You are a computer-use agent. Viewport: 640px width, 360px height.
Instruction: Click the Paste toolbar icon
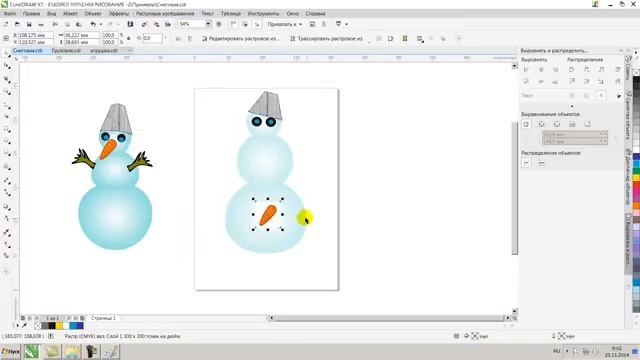78,24
